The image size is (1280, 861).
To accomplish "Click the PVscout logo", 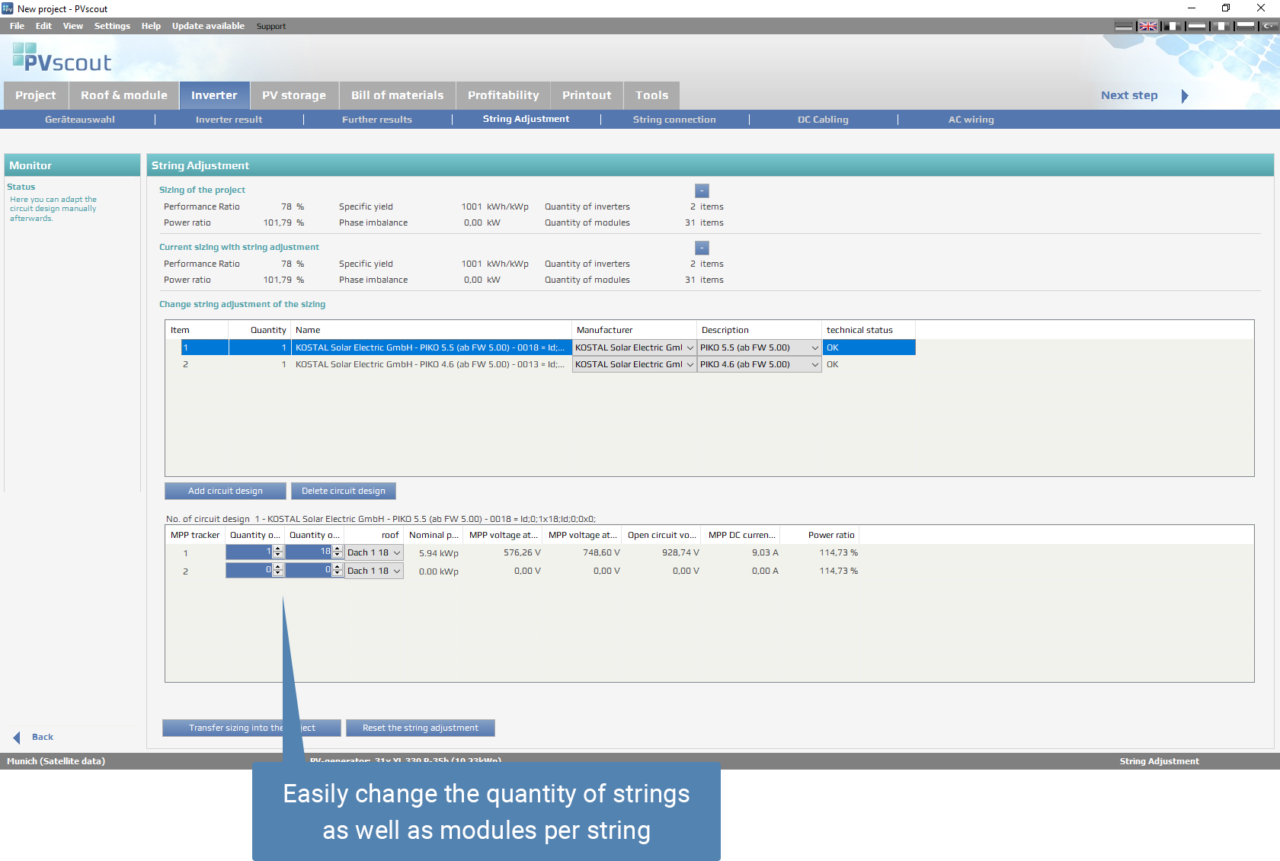I will tap(62, 57).
